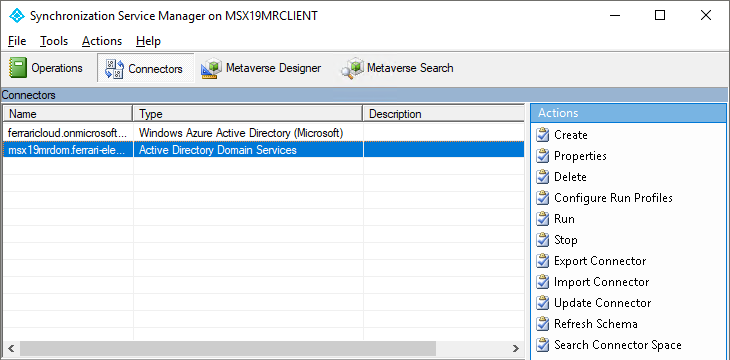This screenshot has height=360, width=730.
Task: Click the connectors list horizontal scrollbar thumb
Action: 228,348
